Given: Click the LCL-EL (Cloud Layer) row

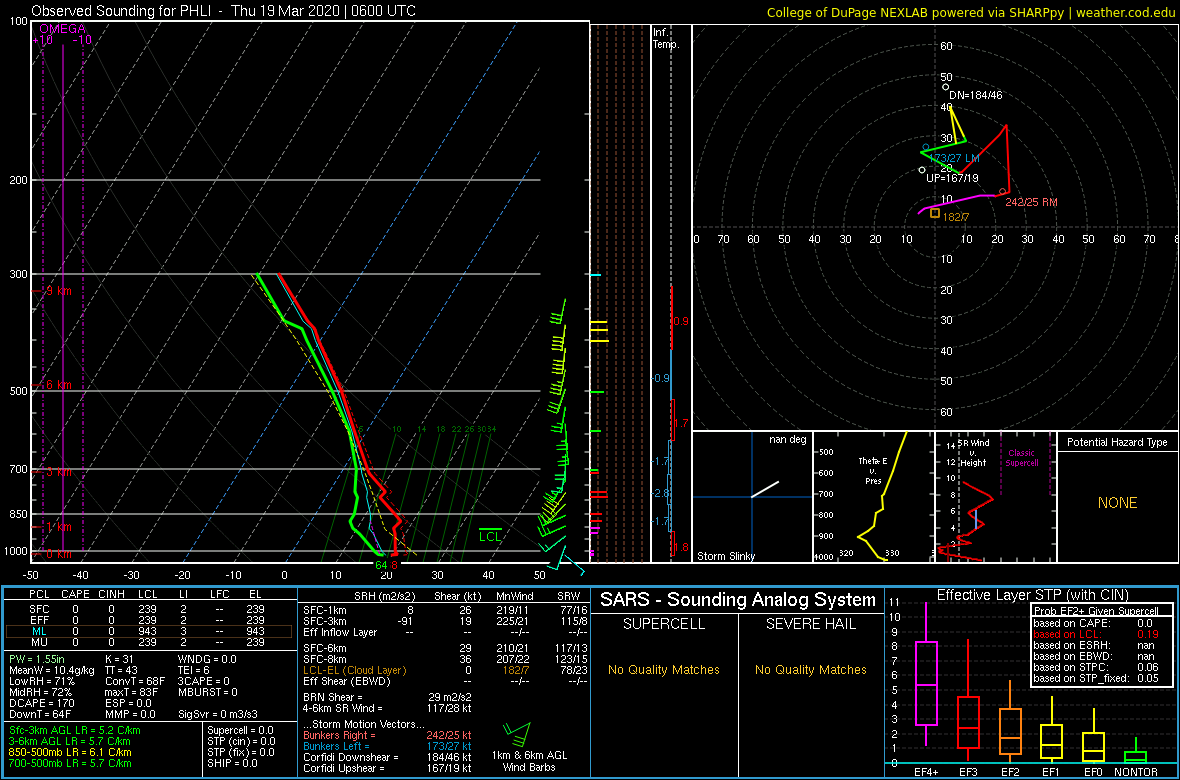Looking at the screenshot, I should point(446,669).
